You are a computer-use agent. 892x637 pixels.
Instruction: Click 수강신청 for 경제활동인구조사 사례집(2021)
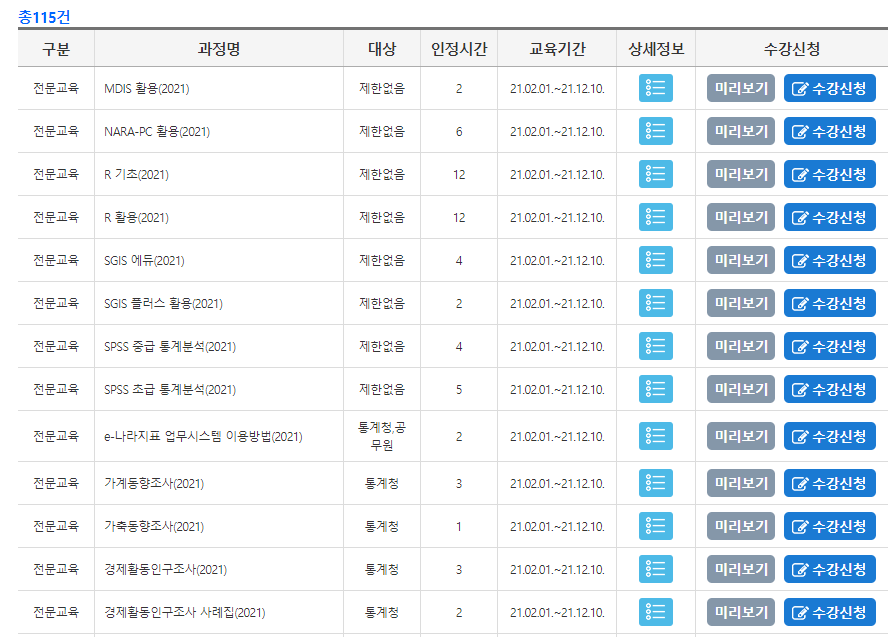(829, 612)
